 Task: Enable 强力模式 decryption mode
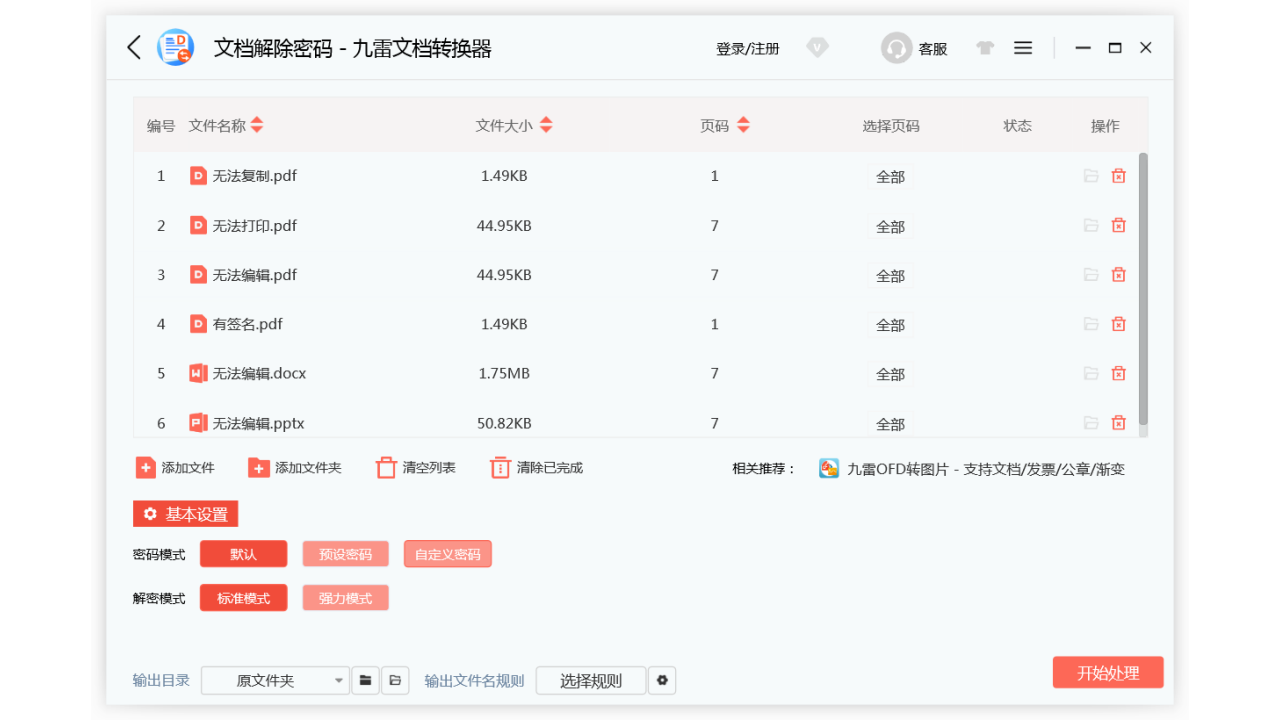point(345,597)
